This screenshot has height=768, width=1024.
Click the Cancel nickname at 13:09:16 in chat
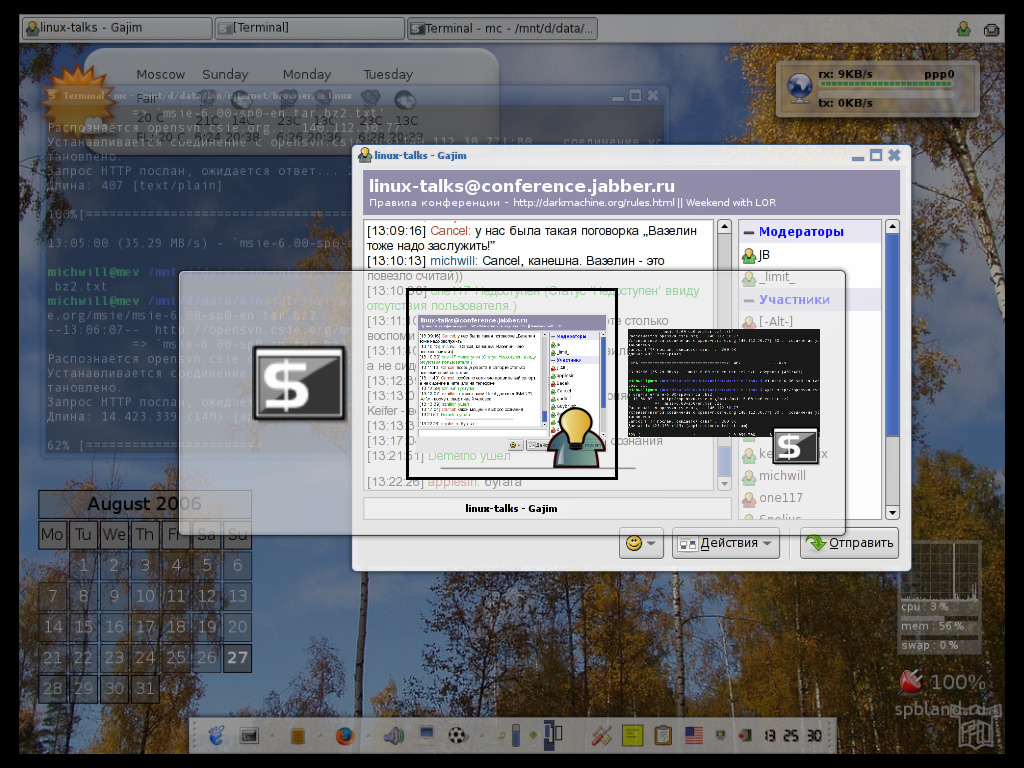(450, 231)
